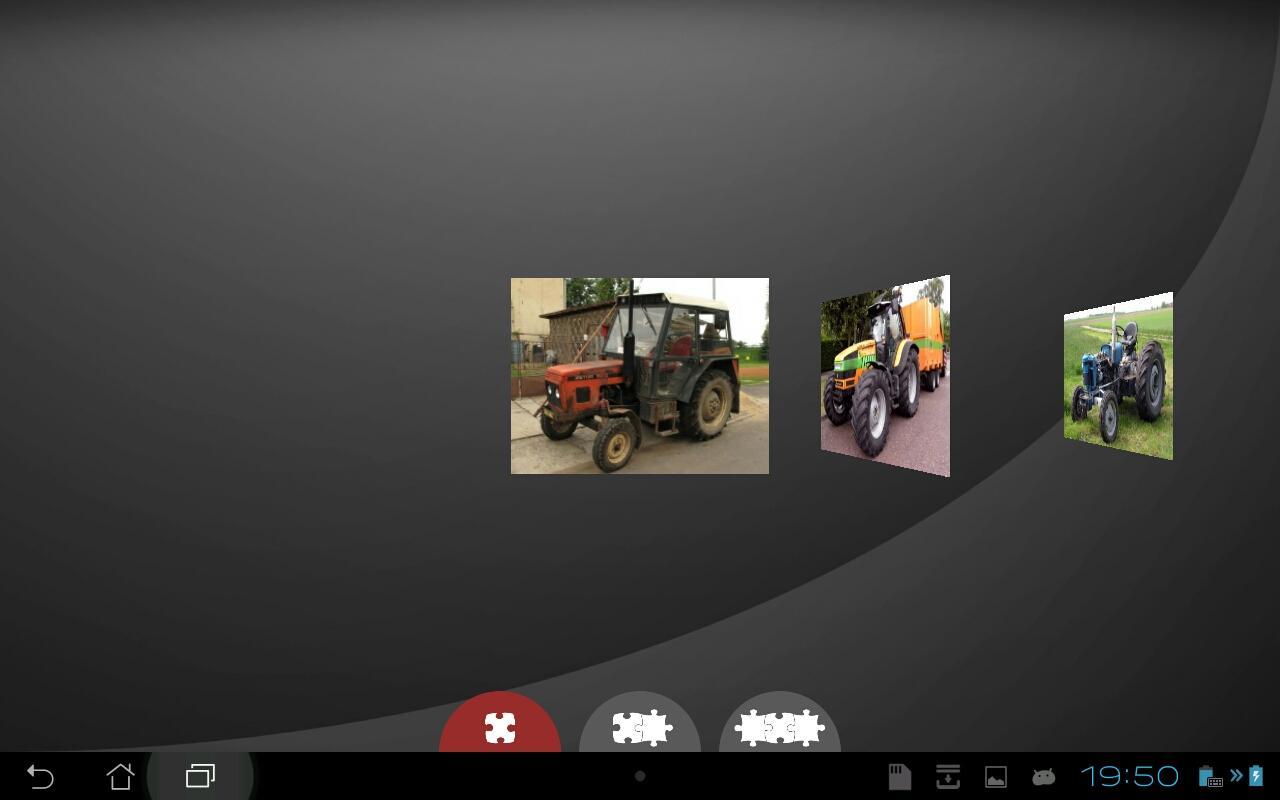Select the three-piece puzzle difficulty icon
1280x800 pixels.
[778, 727]
